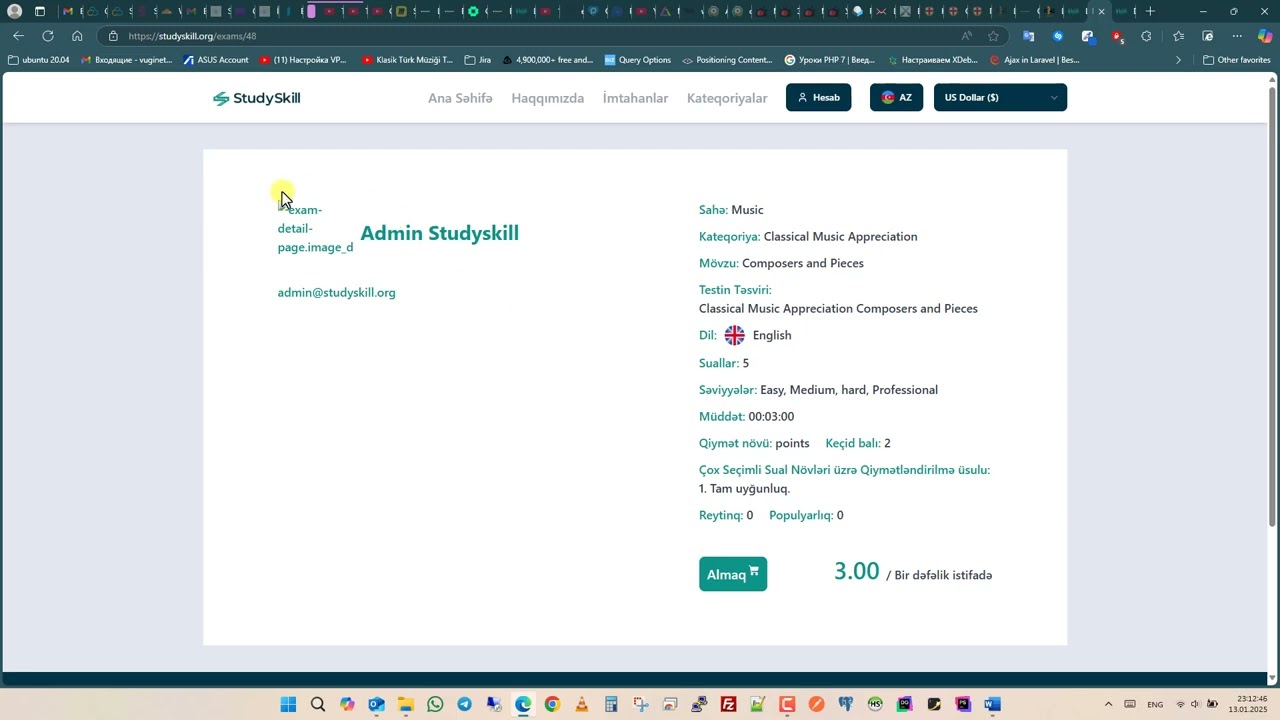Open the AZ language selector
Screen dimensions: 1280x720
[x=896, y=97]
